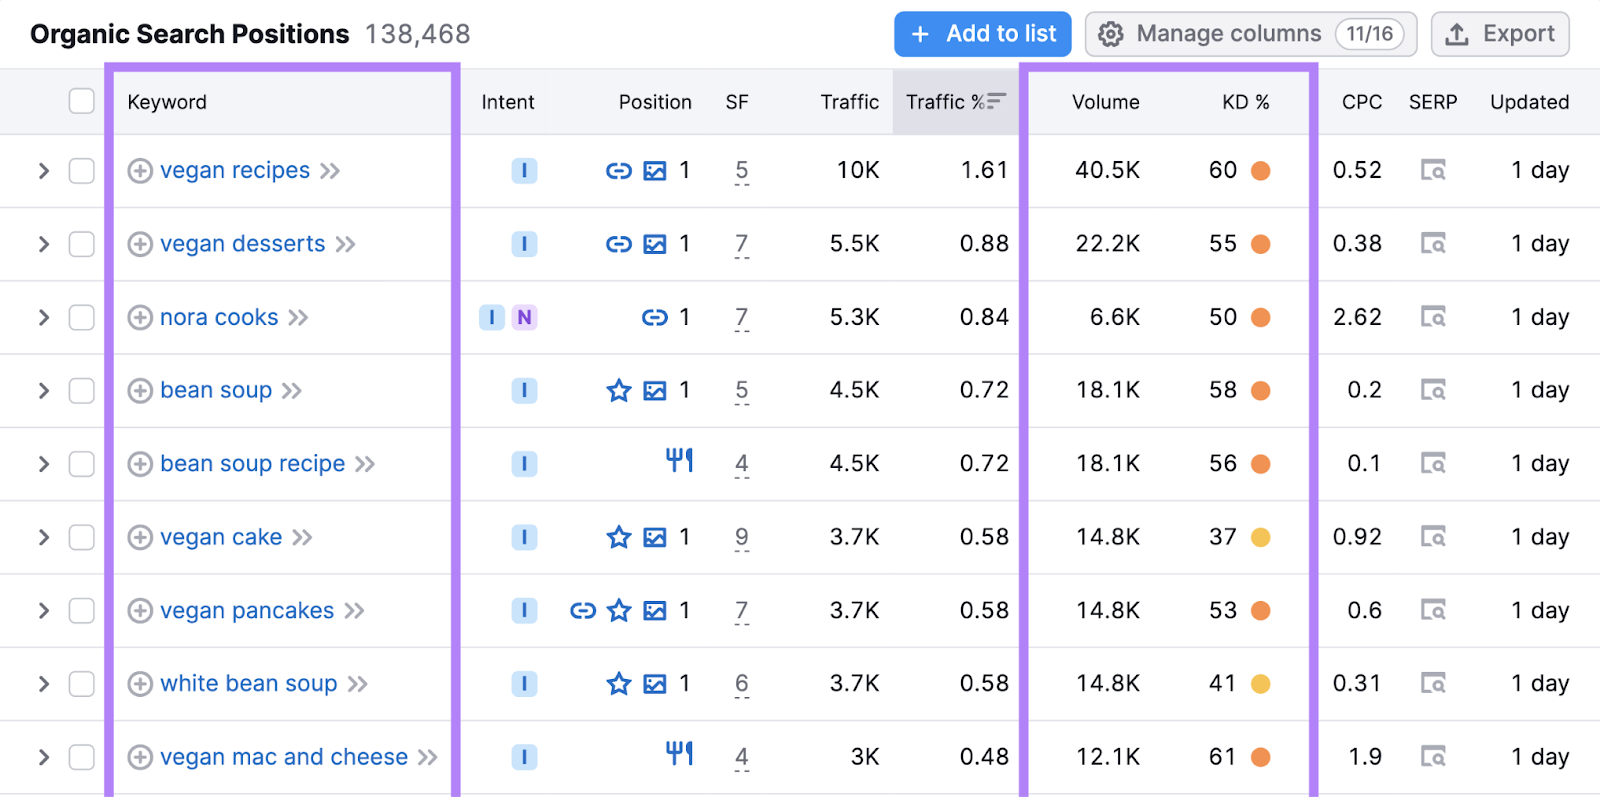Toggle the select-all checkbox in header
The width and height of the screenshot is (1600, 797).
point(82,101)
